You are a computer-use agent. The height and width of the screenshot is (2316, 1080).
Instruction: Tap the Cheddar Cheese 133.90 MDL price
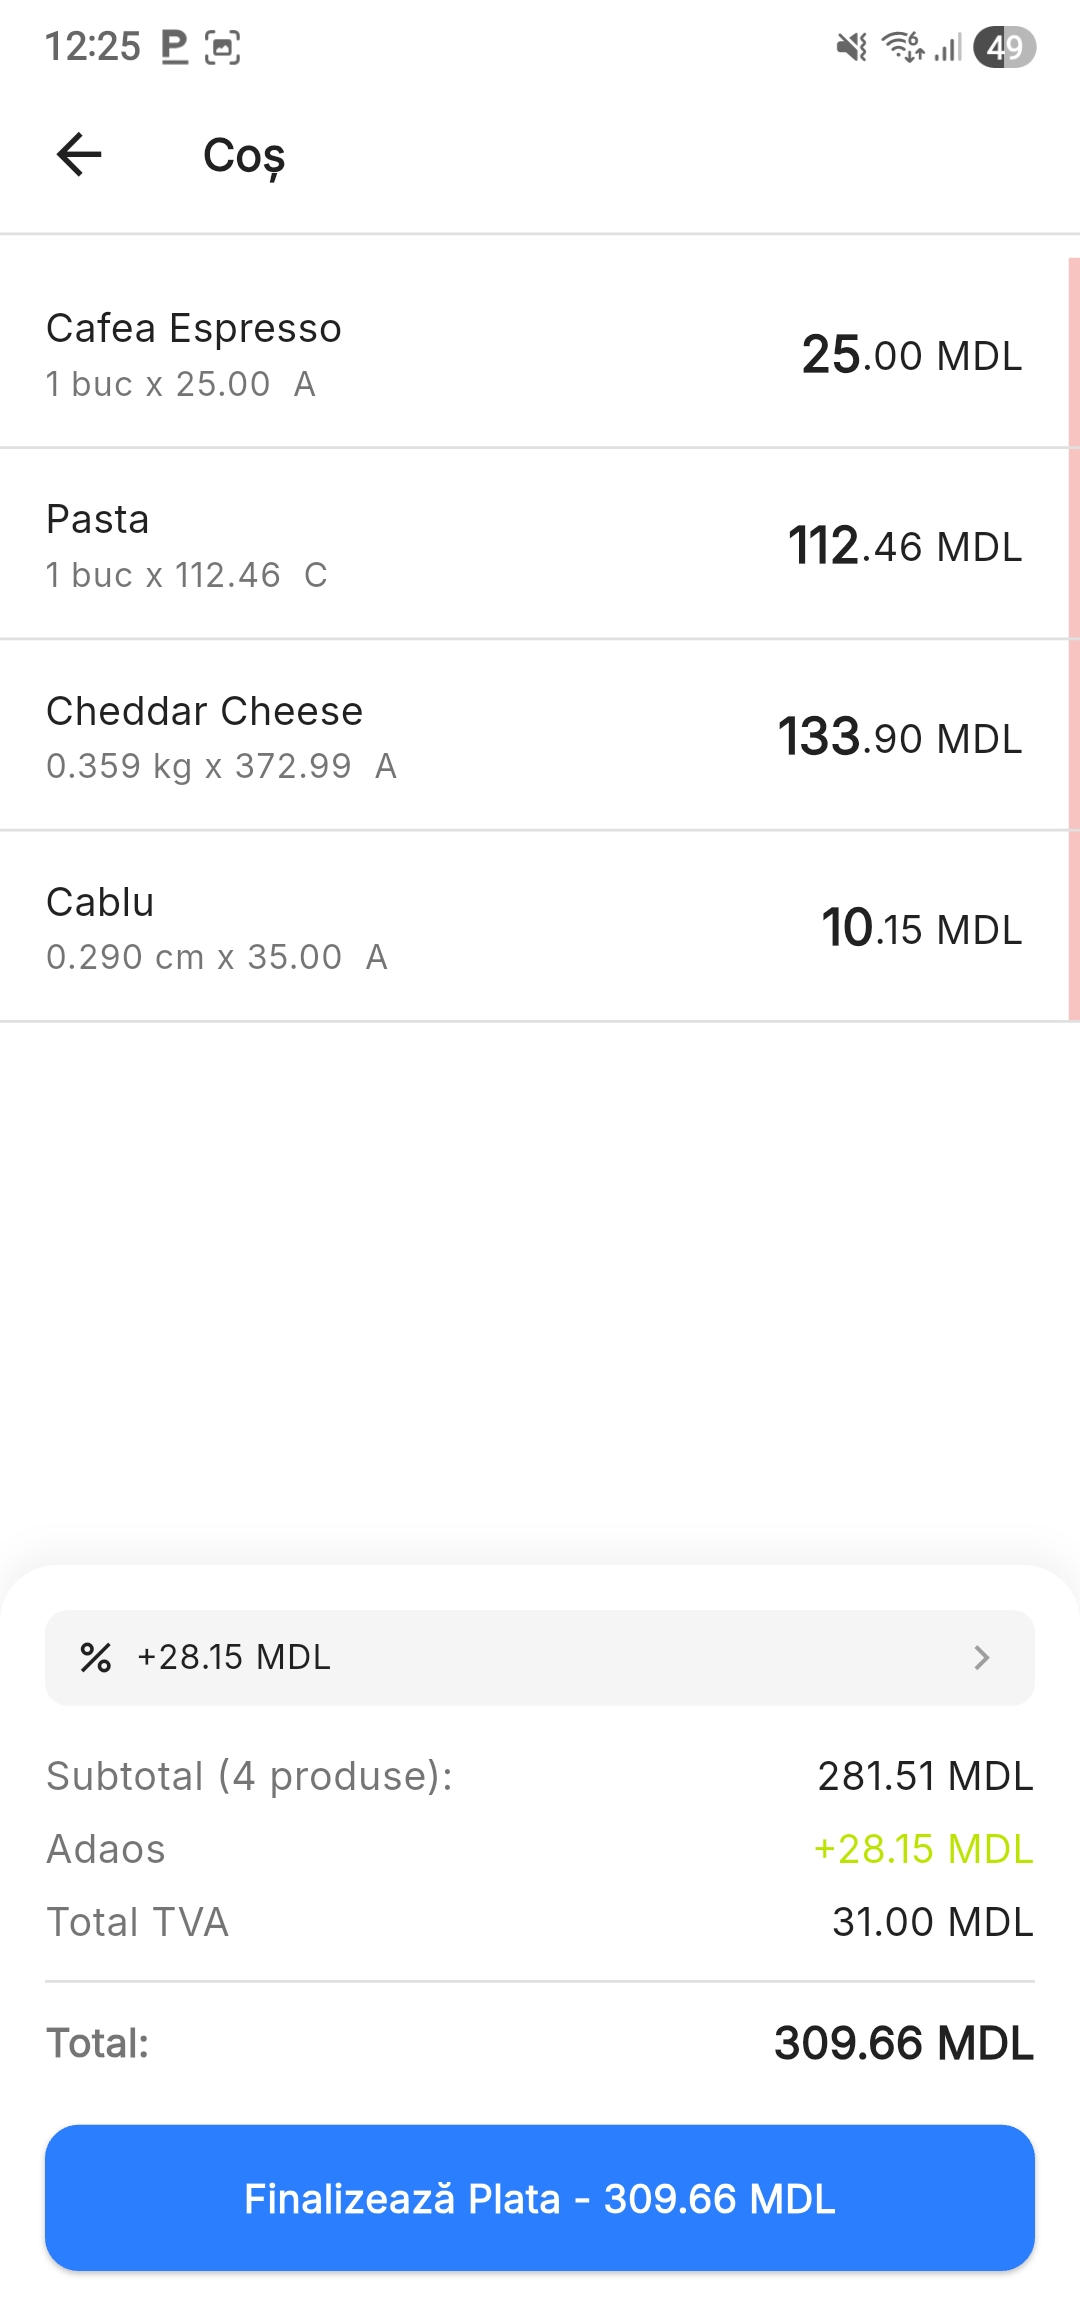pyautogui.click(x=900, y=737)
